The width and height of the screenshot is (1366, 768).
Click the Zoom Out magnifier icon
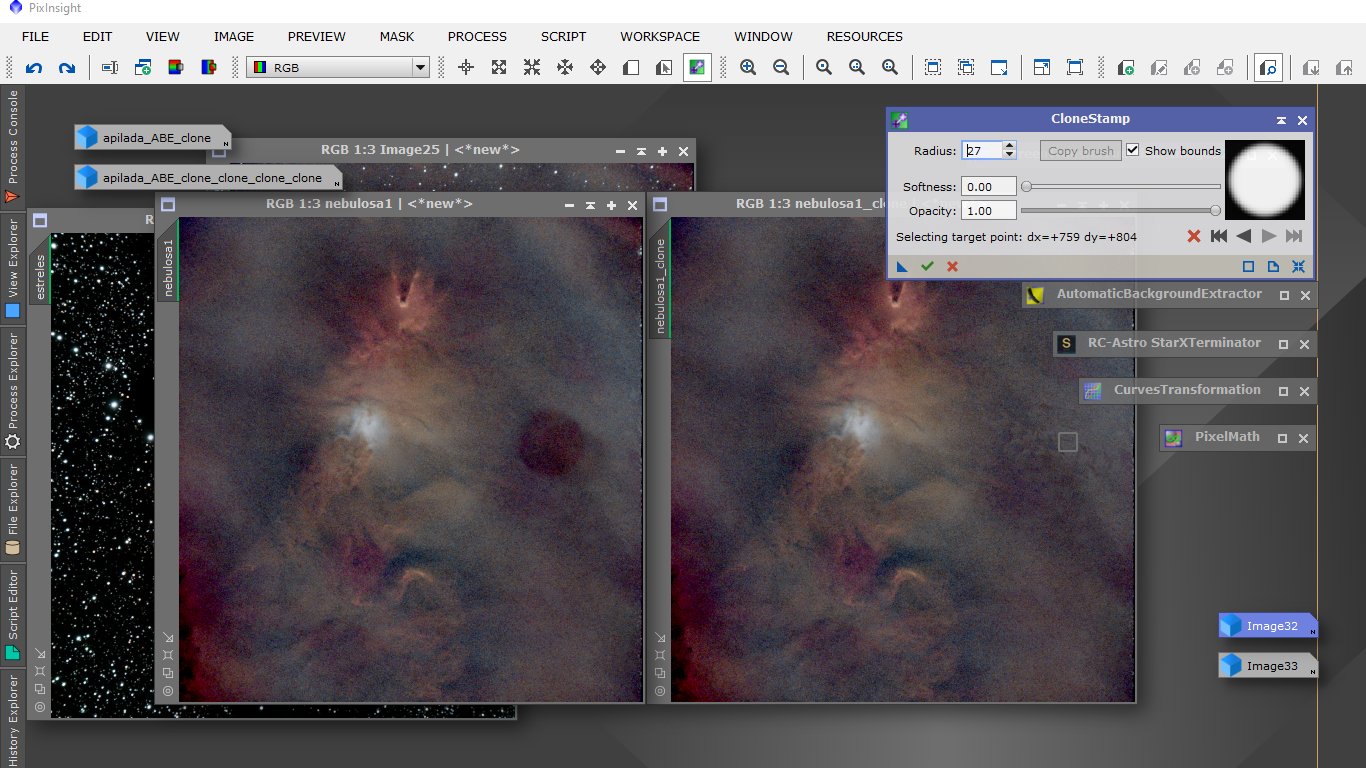click(x=781, y=68)
